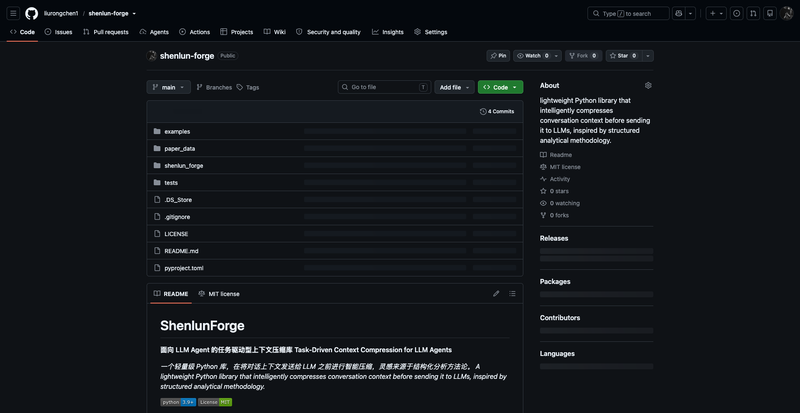Viewport: 800px width, 413px height.
Task: Open the Wiki tab
Action: pos(274,32)
